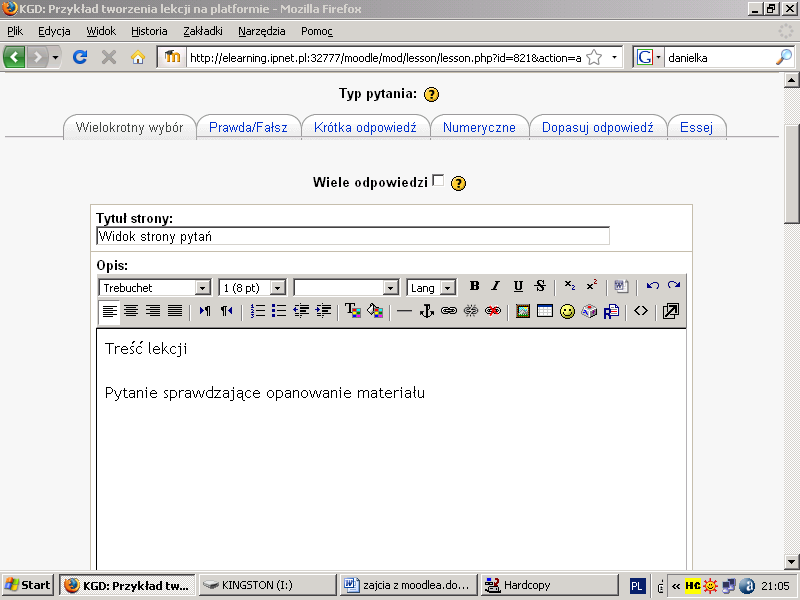Create an anchor in the editor
This screenshot has height=600, width=800.
pos(427,311)
